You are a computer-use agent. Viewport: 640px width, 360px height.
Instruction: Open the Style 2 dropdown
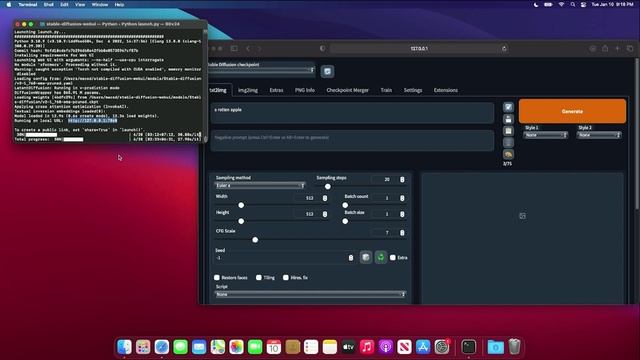pyautogui.click(x=599, y=135)
